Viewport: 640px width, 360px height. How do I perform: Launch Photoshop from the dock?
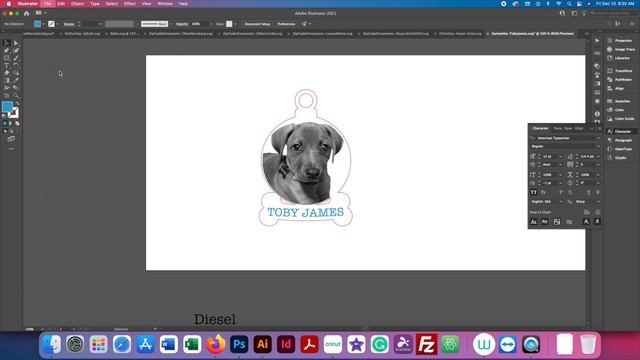tap(239, 344)
